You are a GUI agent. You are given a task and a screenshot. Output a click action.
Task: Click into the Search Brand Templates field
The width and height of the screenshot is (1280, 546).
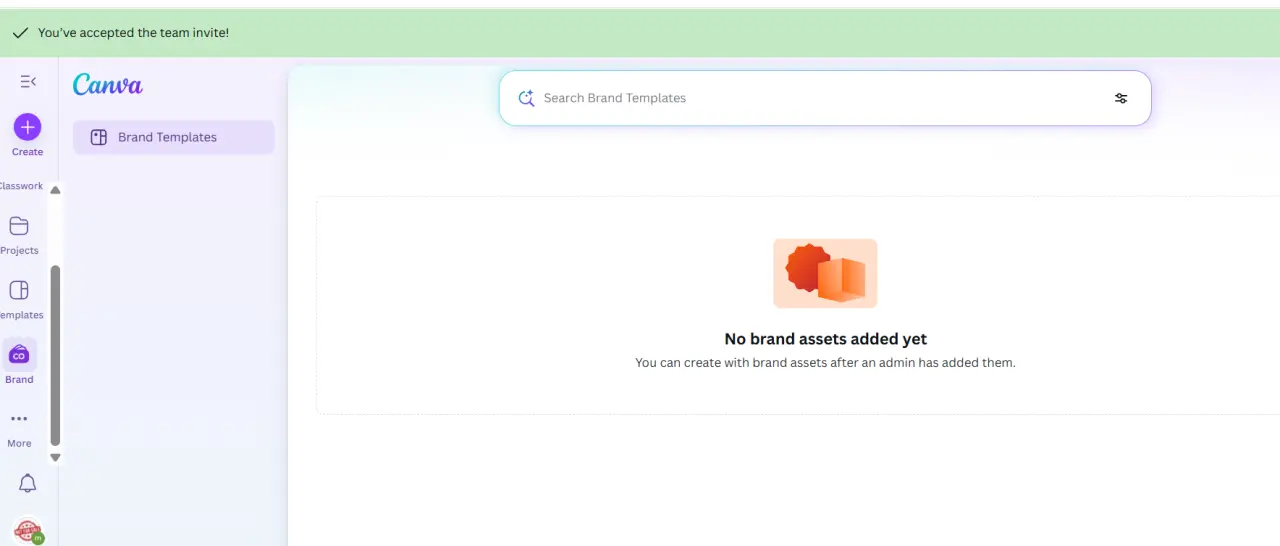tap(825, 98)
